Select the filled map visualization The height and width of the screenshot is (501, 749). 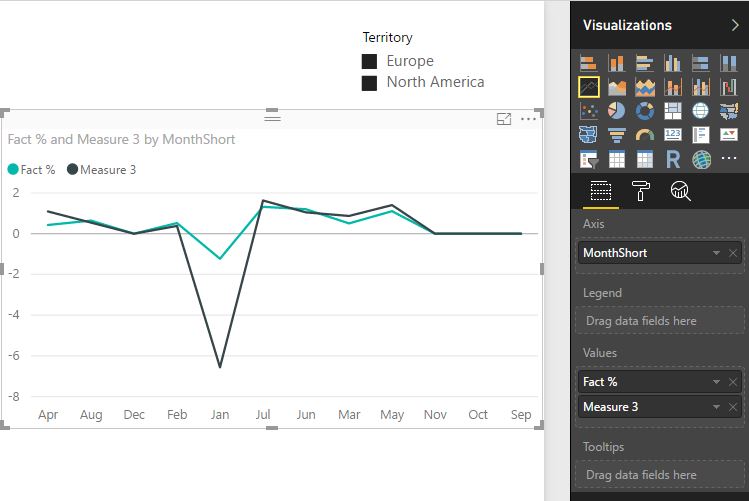coord(728,111)
